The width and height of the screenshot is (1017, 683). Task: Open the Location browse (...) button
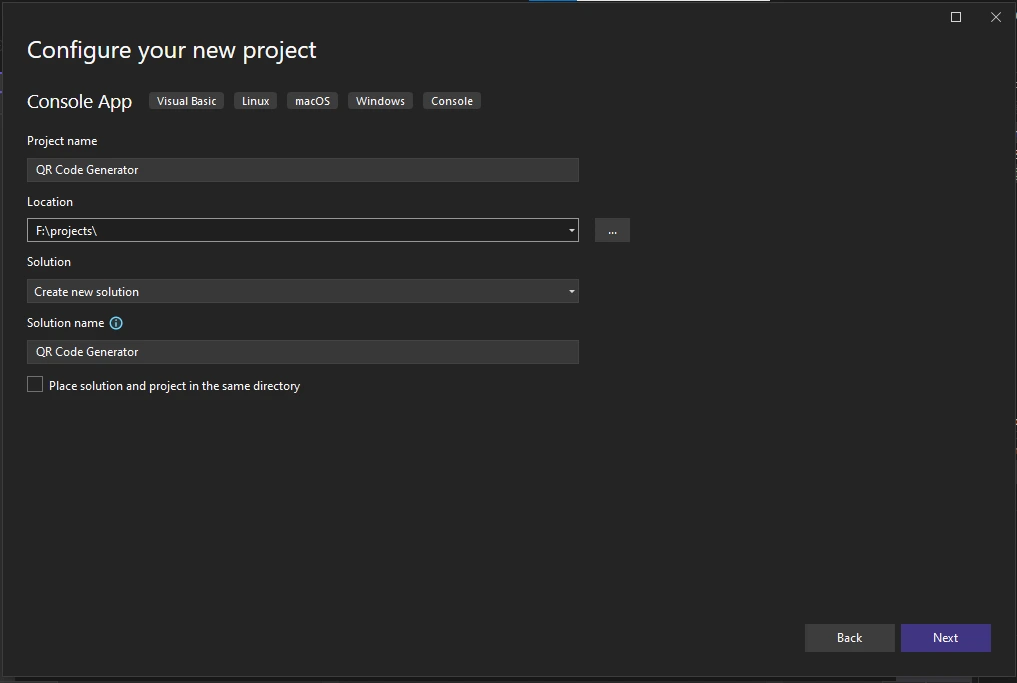[x=612, y=230]
